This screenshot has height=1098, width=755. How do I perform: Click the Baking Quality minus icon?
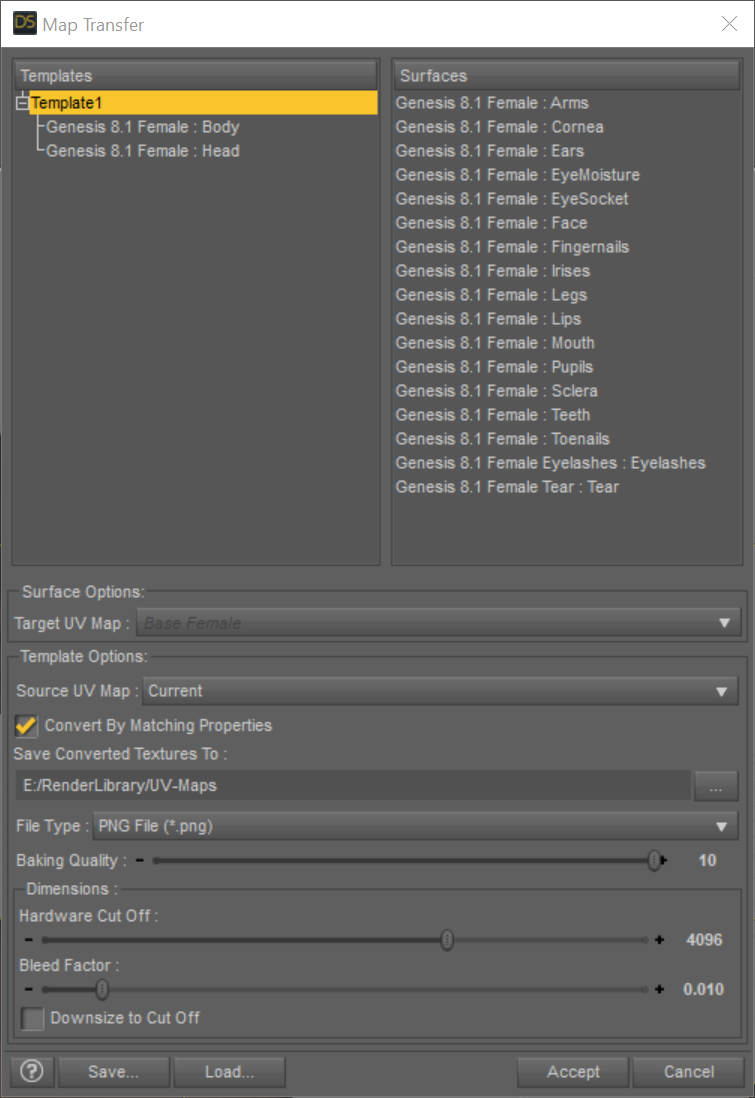(x=140, y=860)
